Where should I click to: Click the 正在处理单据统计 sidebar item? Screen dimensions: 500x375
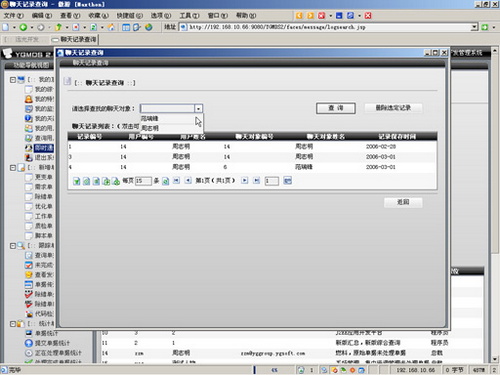(58, 353)
